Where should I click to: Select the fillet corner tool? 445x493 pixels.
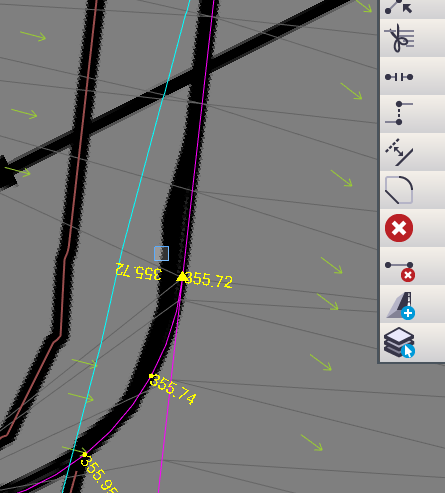399,190
